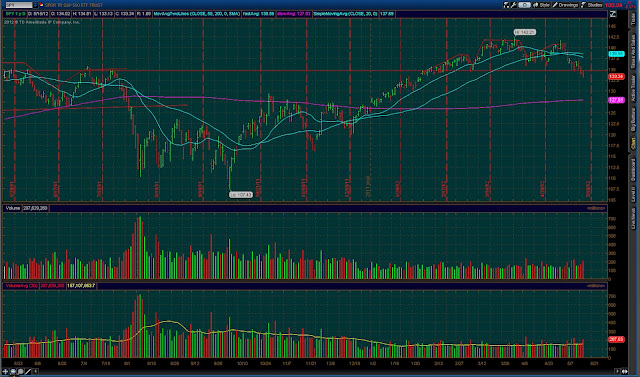640x377 pixels.
Task: Click the double-arrow icon at bottom right corner
Action: point(625,371)
